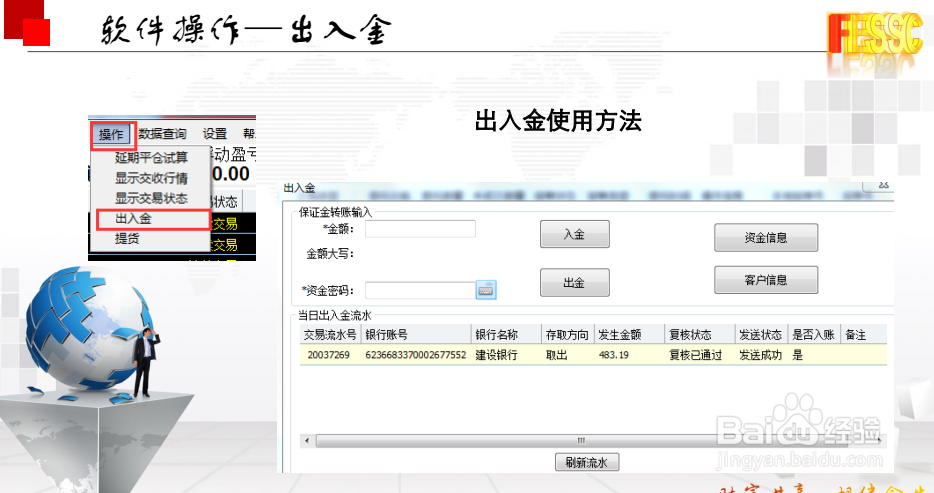Select 显示交收行情 menu entry
This screenshot has height=493, width=934.
151,178
